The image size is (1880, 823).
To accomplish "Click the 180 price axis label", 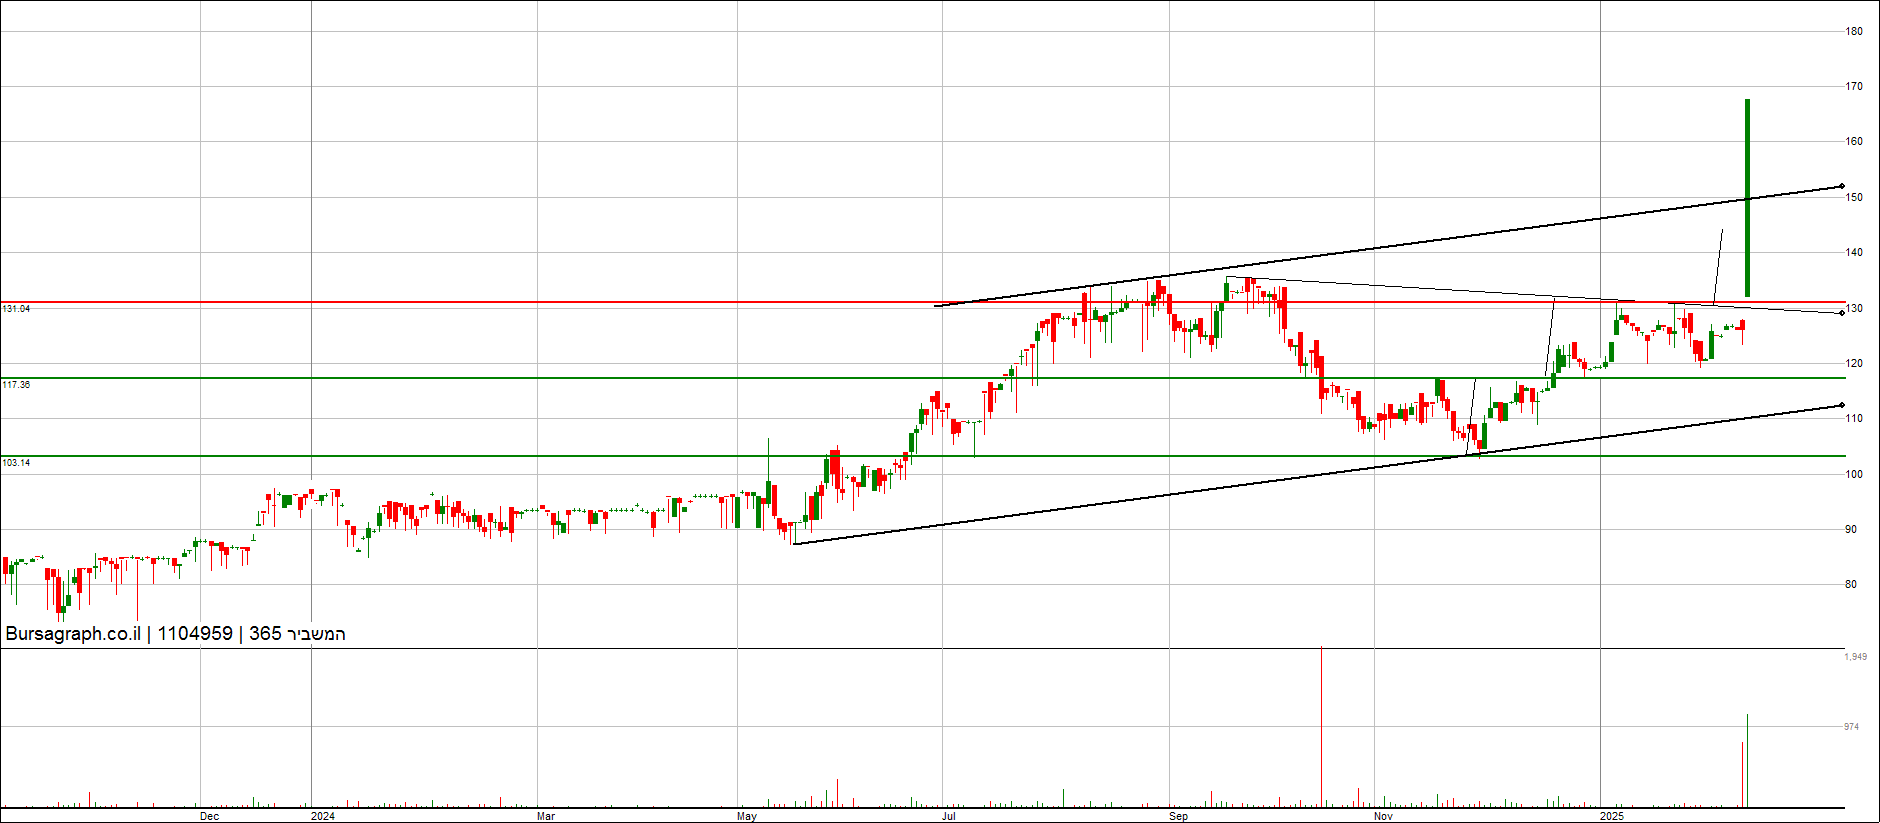I will coord(1854,31).
